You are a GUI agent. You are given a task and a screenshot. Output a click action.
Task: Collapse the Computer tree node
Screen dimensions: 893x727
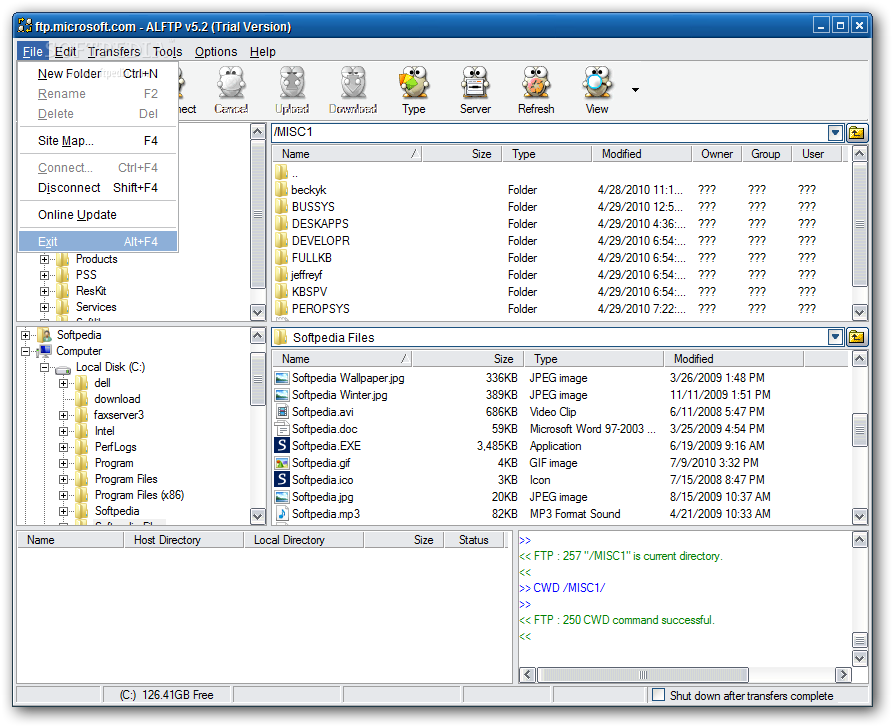[26, 351]
